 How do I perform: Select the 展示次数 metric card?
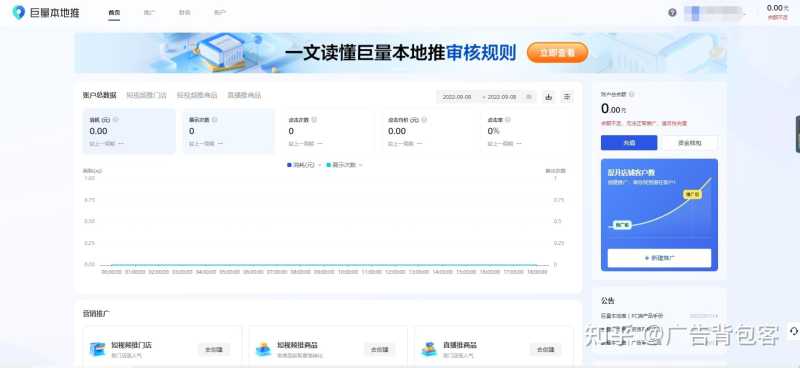(229, 131)
